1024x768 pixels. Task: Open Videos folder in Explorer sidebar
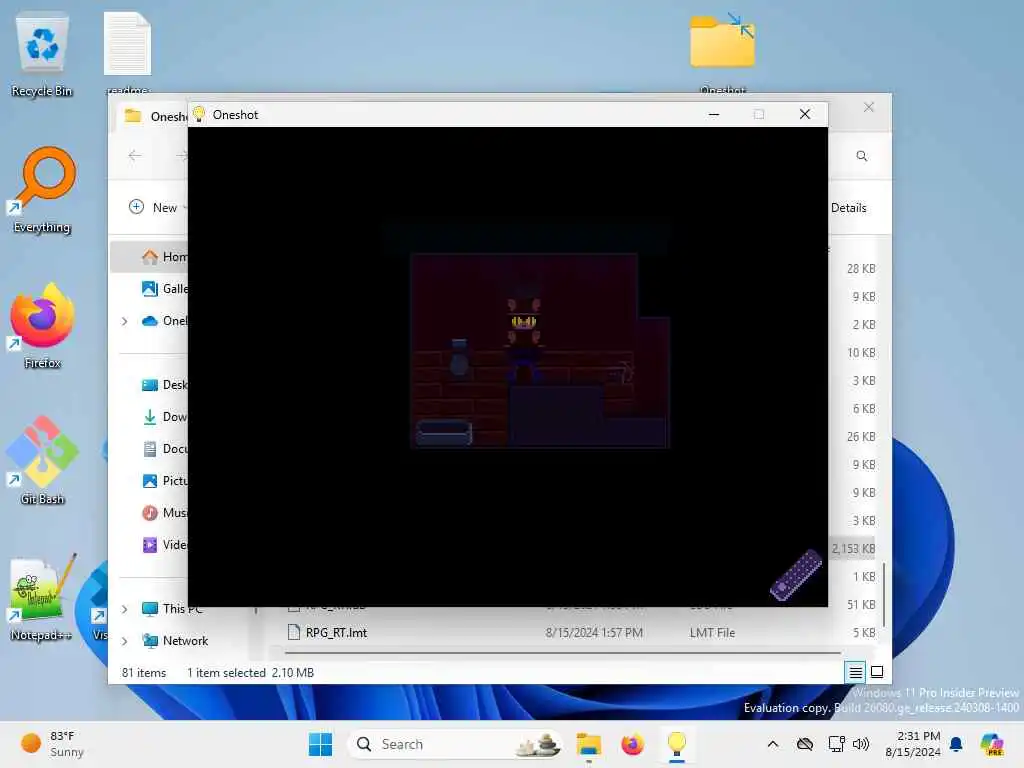coord(163,545)
